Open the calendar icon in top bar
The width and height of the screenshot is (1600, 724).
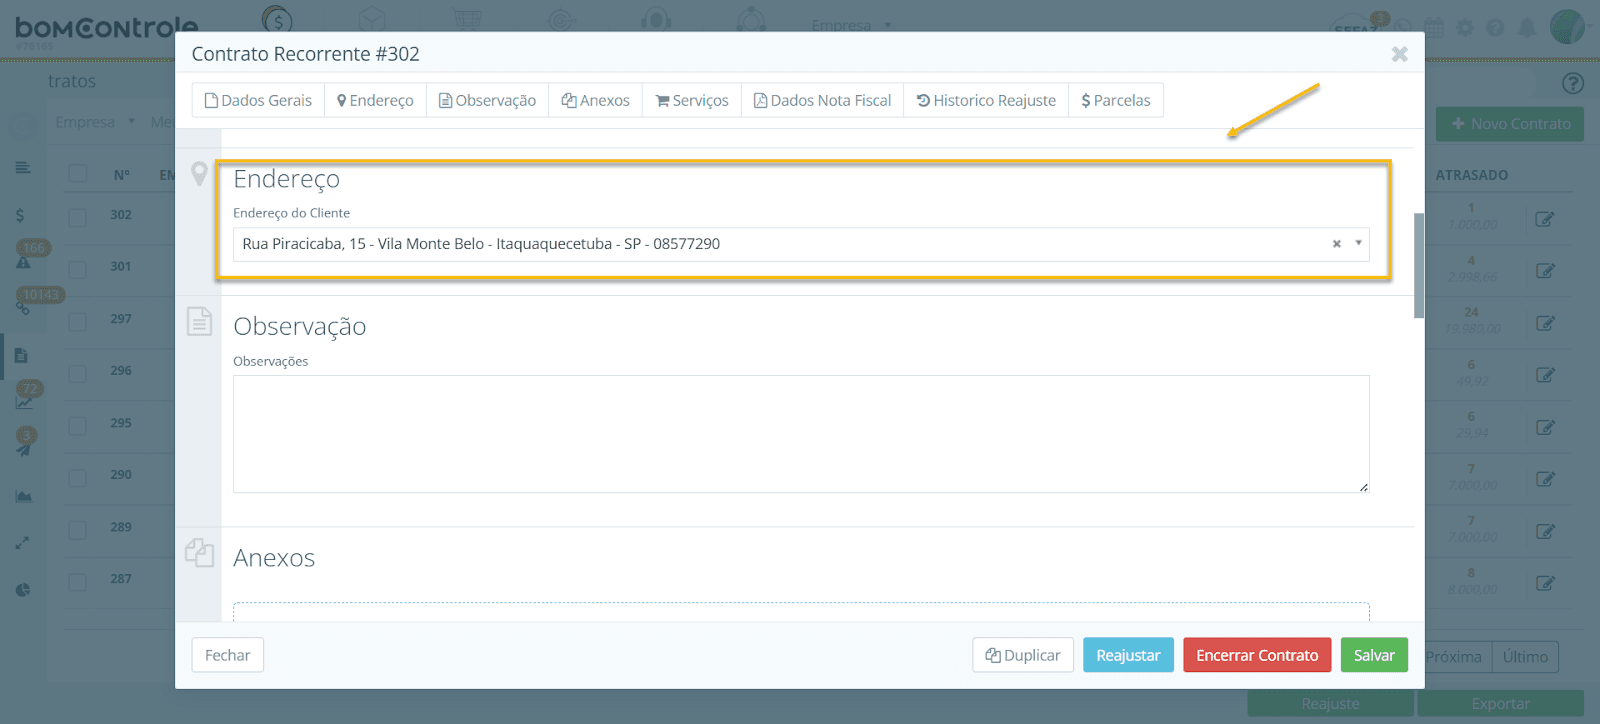1434,28
